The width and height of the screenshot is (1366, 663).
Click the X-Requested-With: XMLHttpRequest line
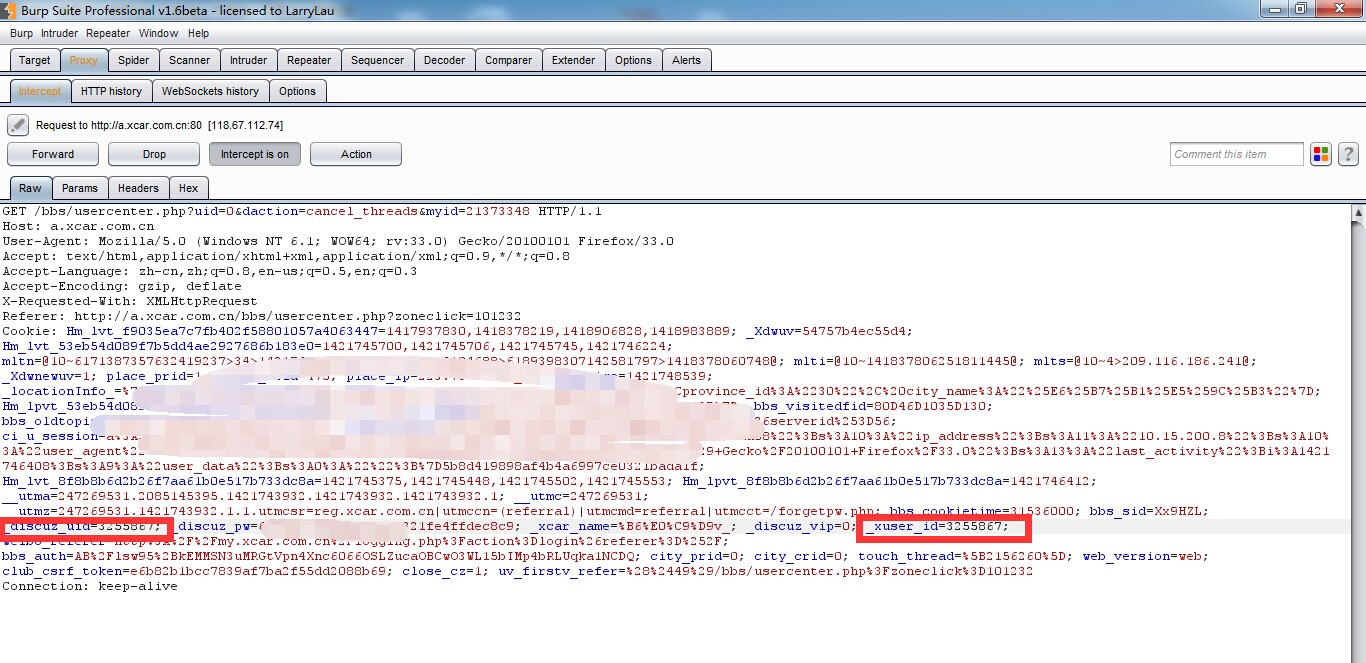[129, 301]
